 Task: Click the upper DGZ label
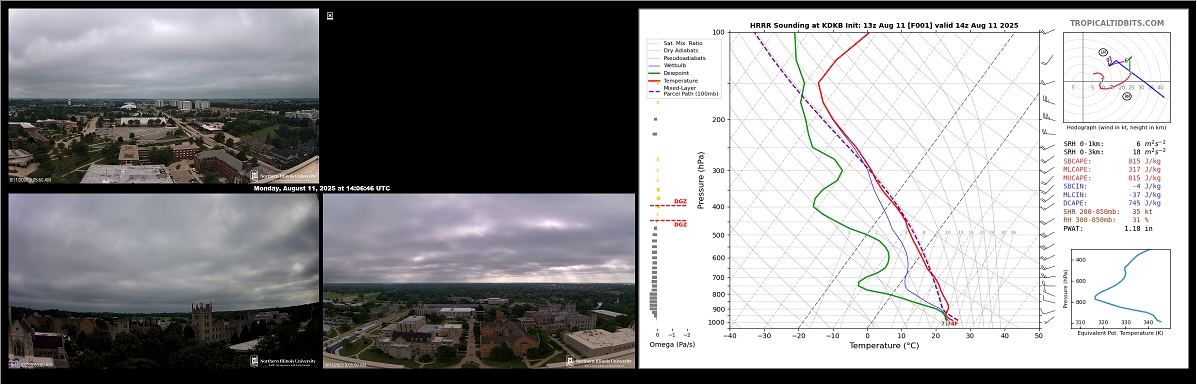click(680, 202)
